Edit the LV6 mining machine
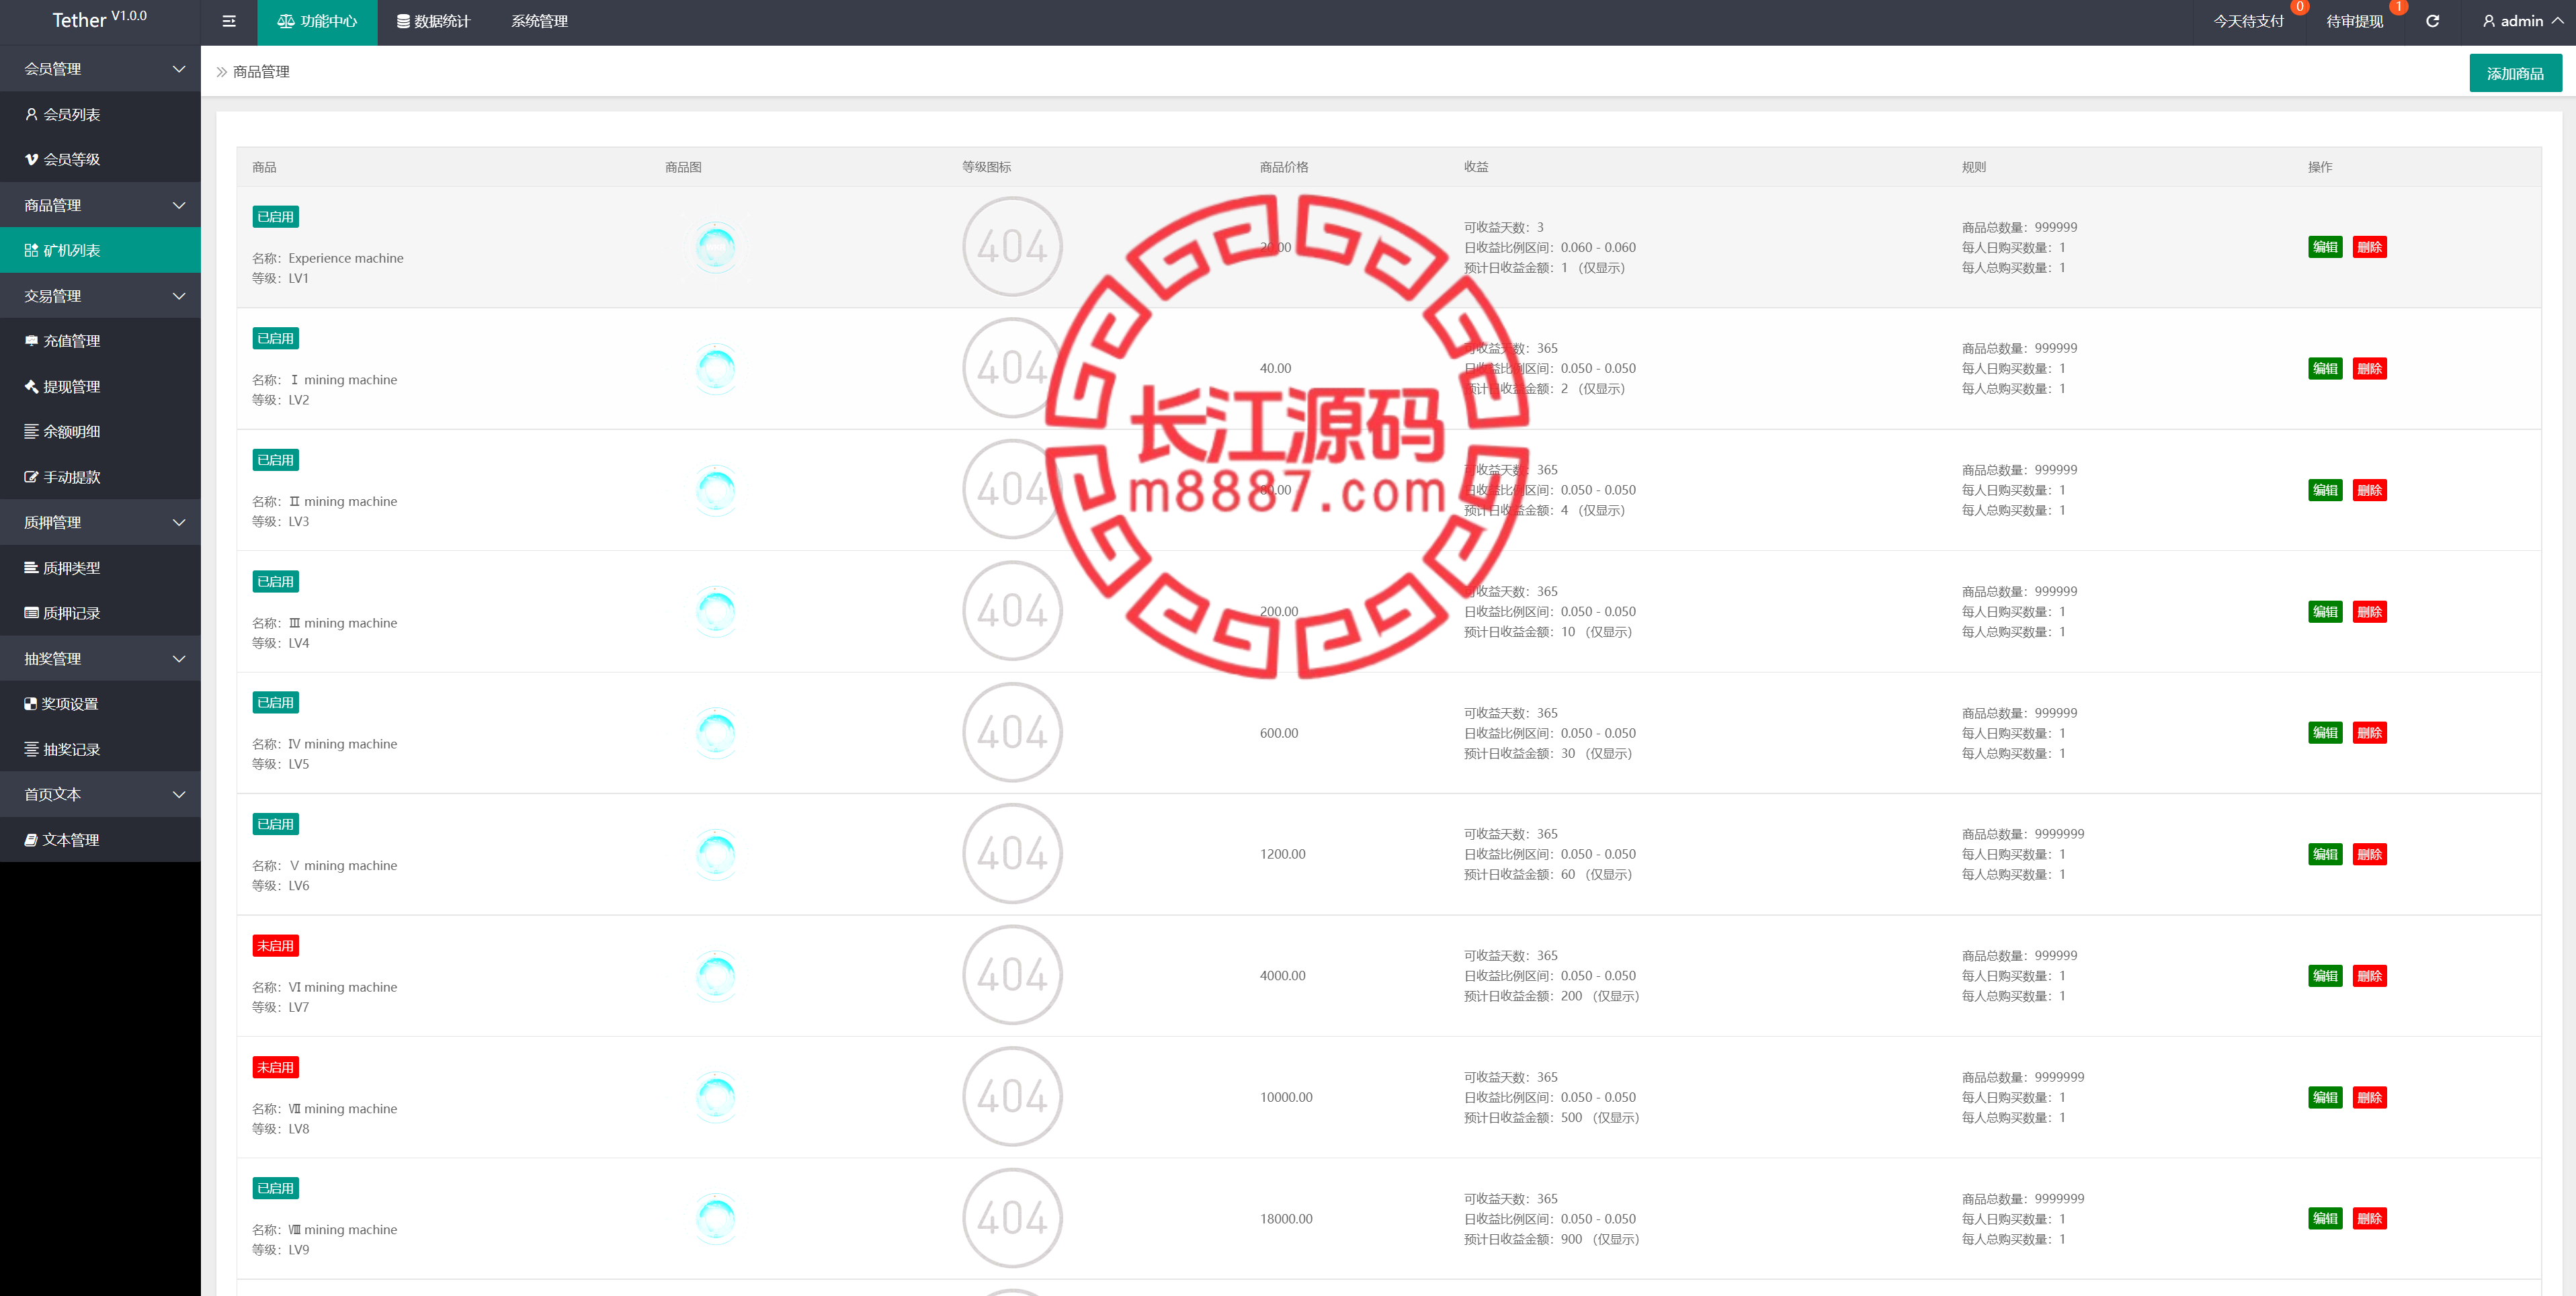The height and width of the screenshot is (1296, 2576). [2325, 854]
